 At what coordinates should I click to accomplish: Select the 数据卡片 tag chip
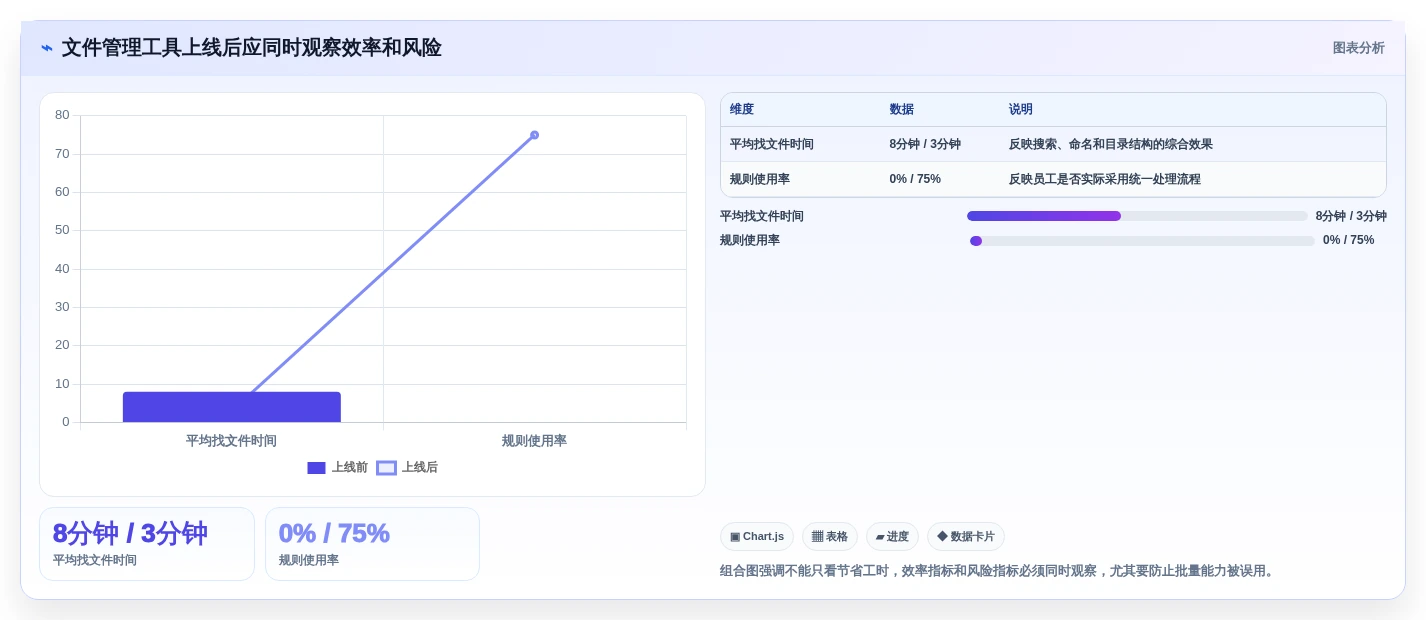966,537
